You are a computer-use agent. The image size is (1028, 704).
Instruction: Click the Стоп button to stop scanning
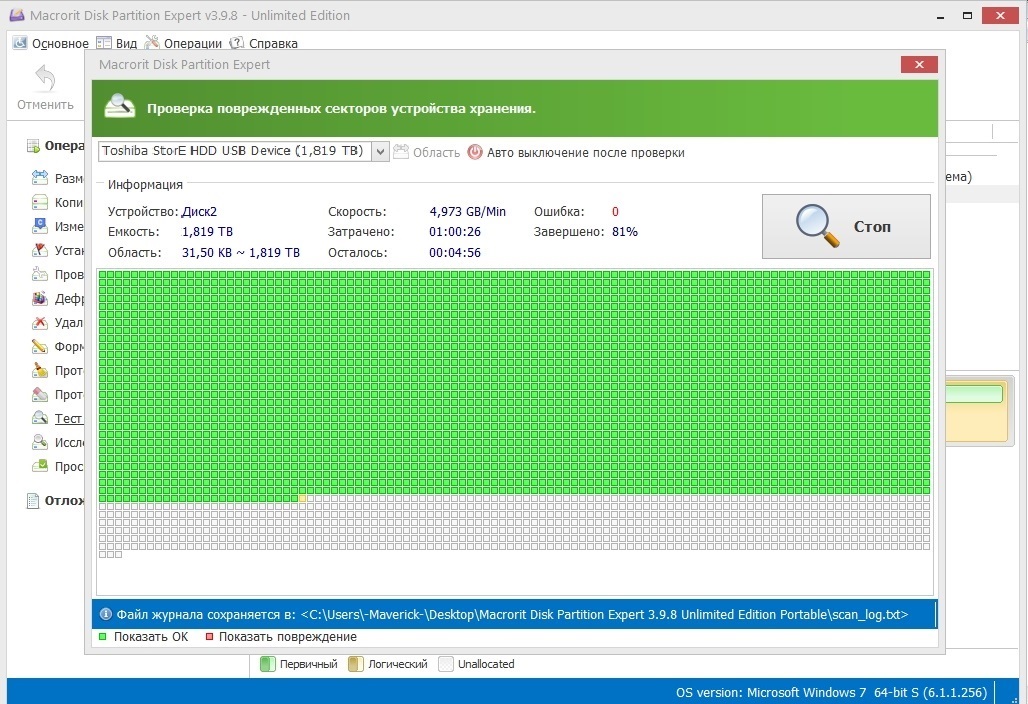coord(846,226)
